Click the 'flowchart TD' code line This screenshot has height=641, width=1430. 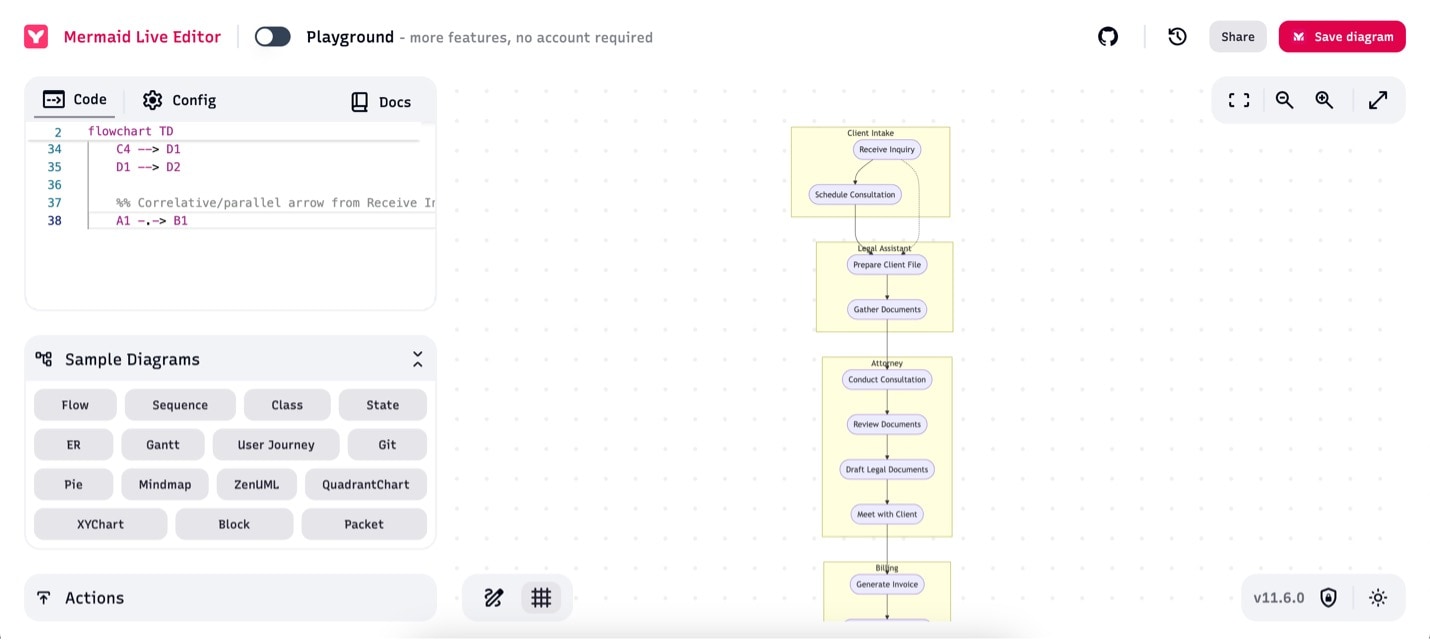click(131, 131)
